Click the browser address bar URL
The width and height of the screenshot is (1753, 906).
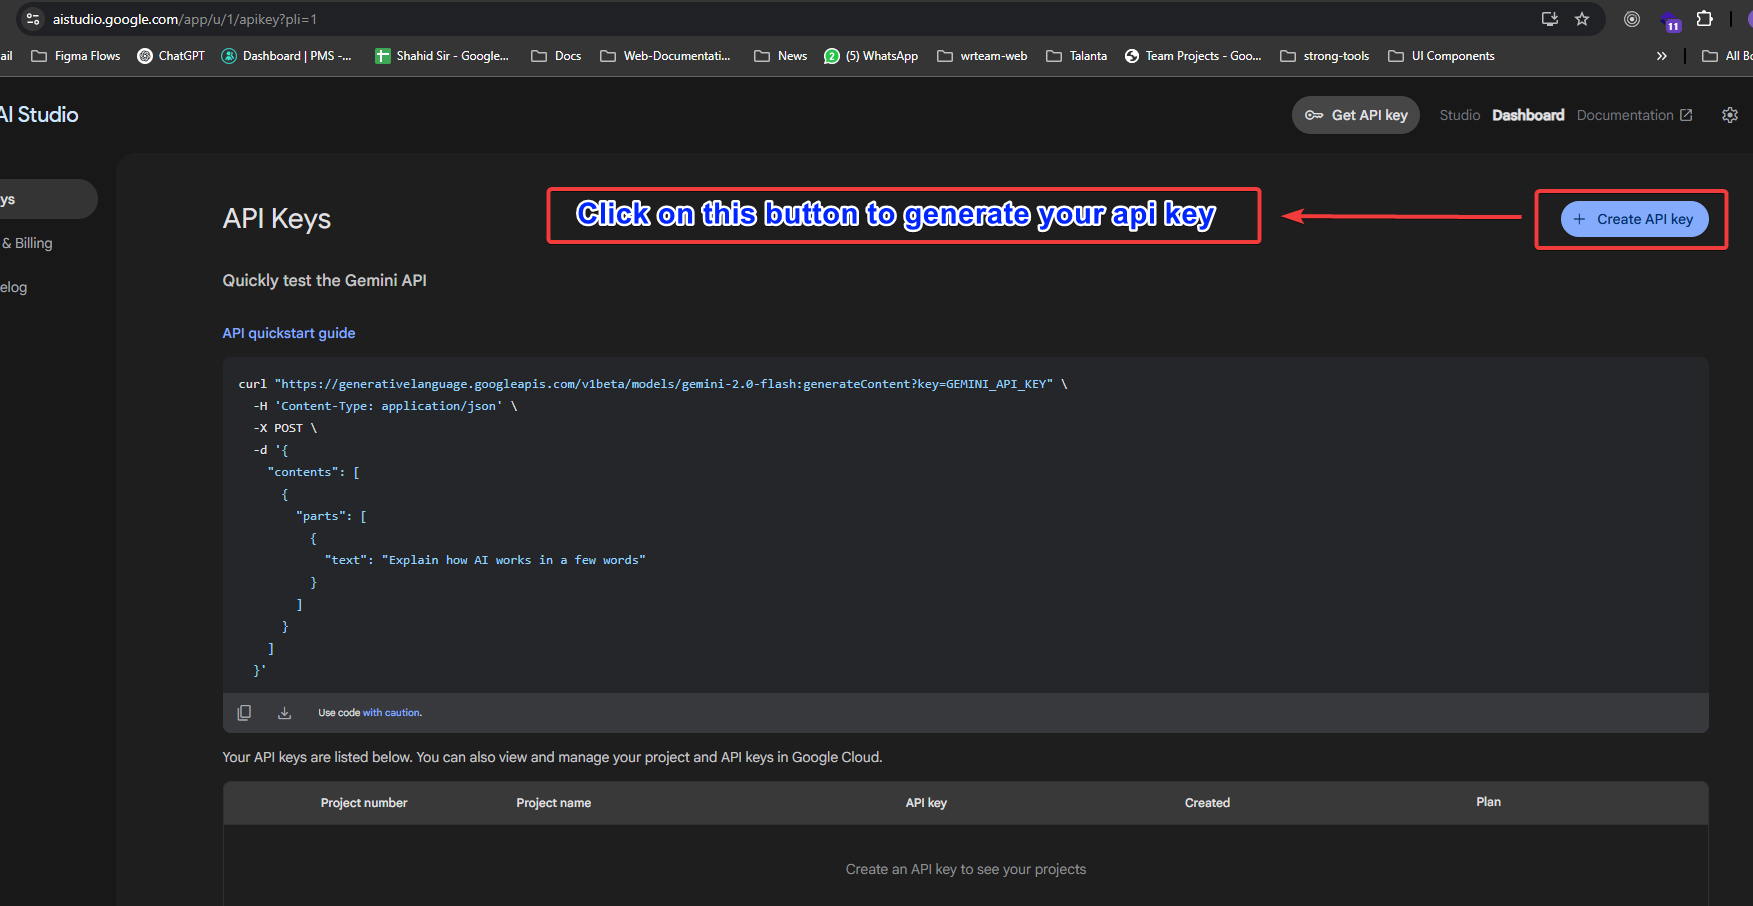pos(185,19)
